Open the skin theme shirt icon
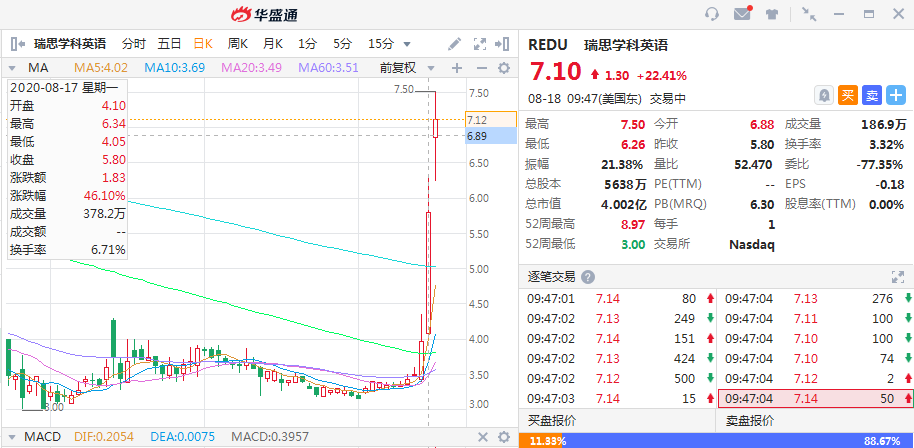Image resolution: width=914 pixels, height=448 pixels. (772, 15)
